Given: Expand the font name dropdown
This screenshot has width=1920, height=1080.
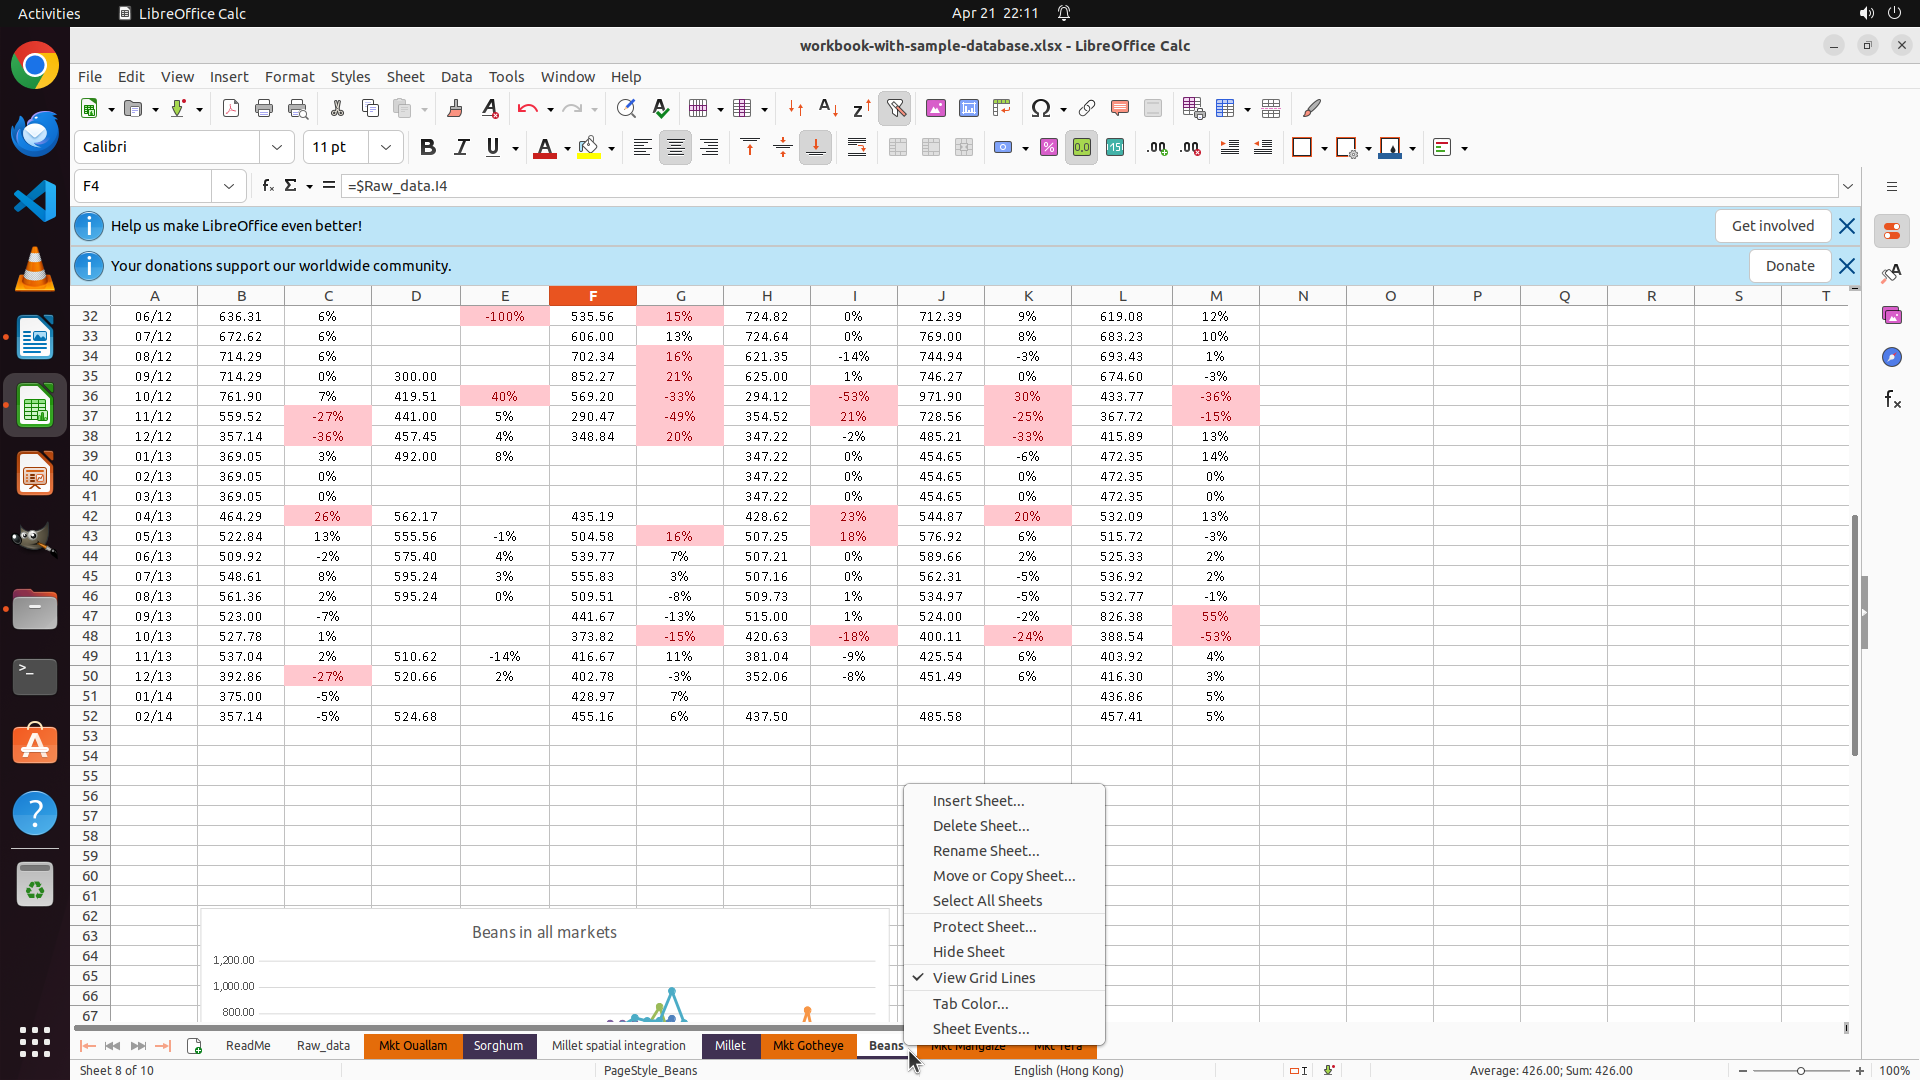Looking at the screenshot, I should [277, 148].
